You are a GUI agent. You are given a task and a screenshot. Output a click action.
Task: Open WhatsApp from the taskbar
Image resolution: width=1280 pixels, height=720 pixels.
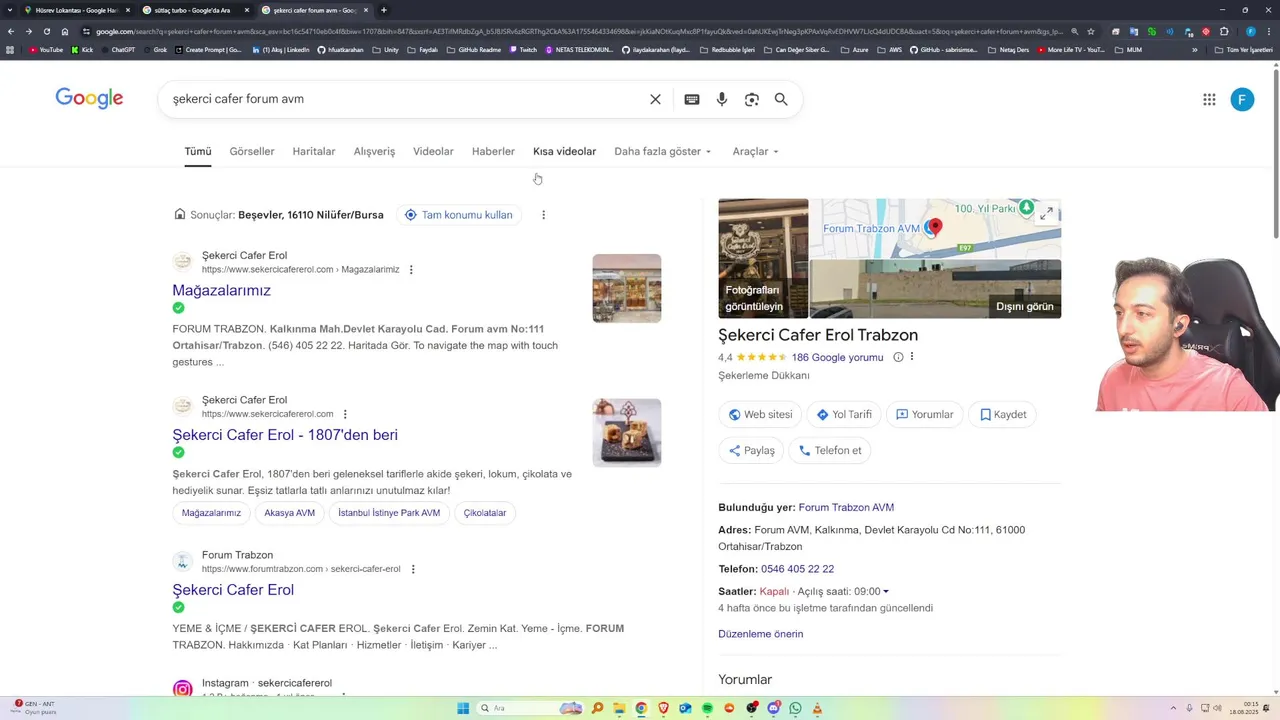(x=795, y=708)
